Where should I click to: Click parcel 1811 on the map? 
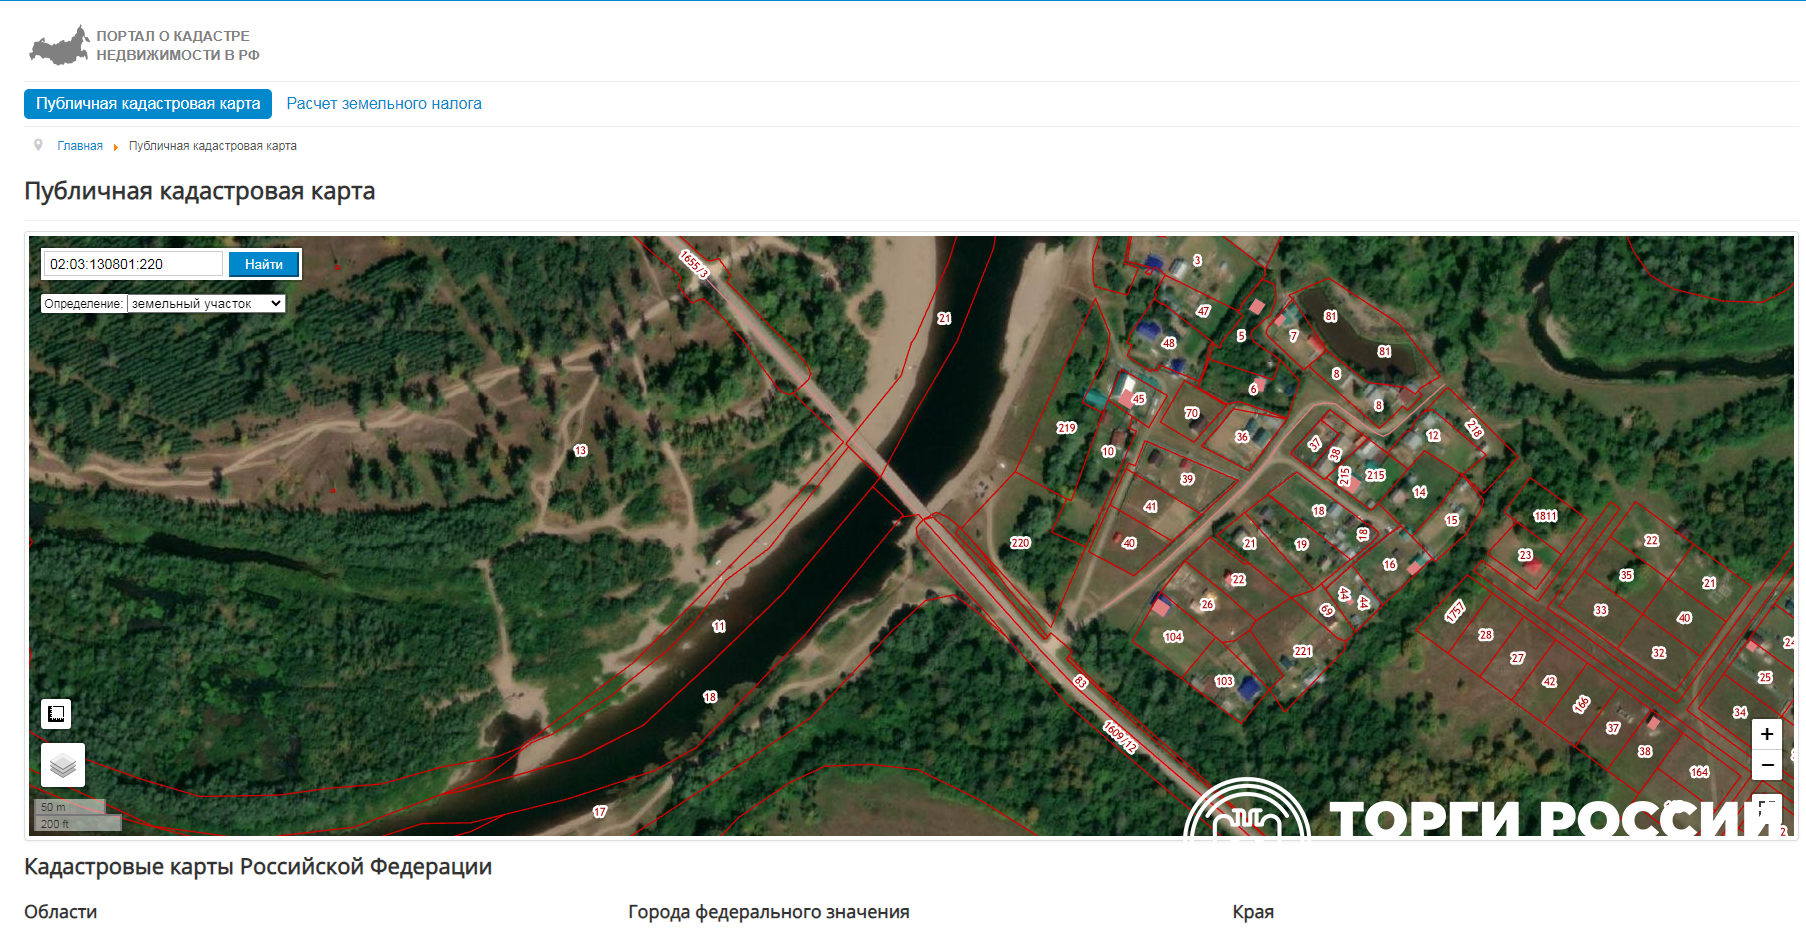pyautogui.click(x=1545, y=516)
